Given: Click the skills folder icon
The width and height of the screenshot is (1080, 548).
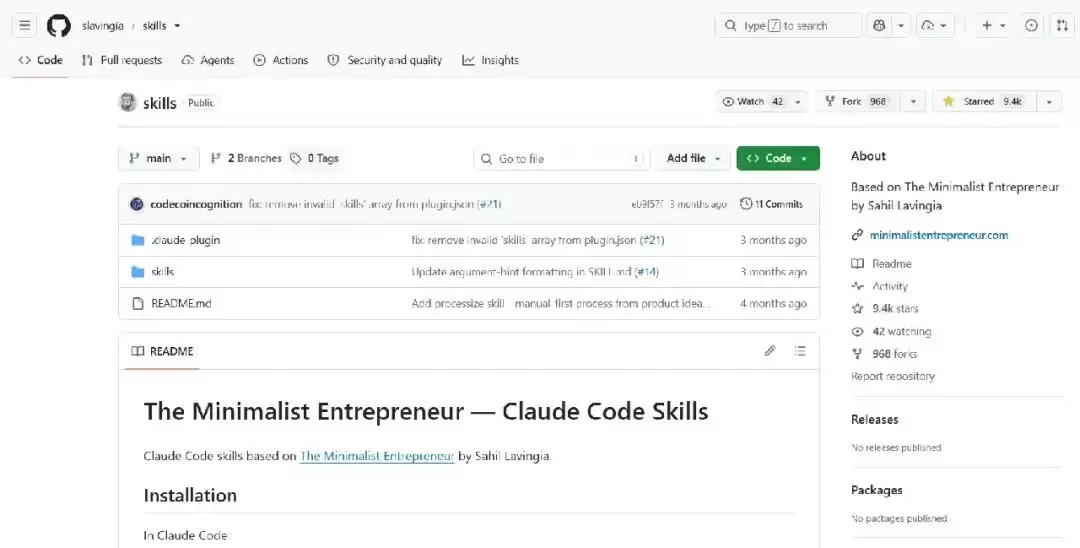Looking at the screenshot, I should pyautogui.click(x=138, y=272).
